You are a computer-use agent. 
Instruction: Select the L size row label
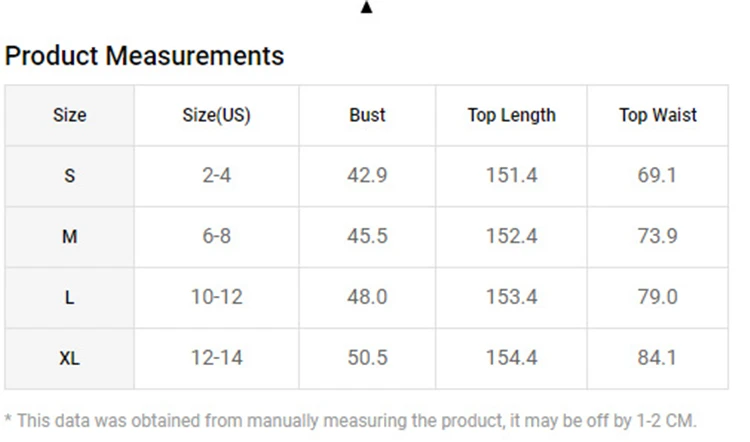(70, 298)
